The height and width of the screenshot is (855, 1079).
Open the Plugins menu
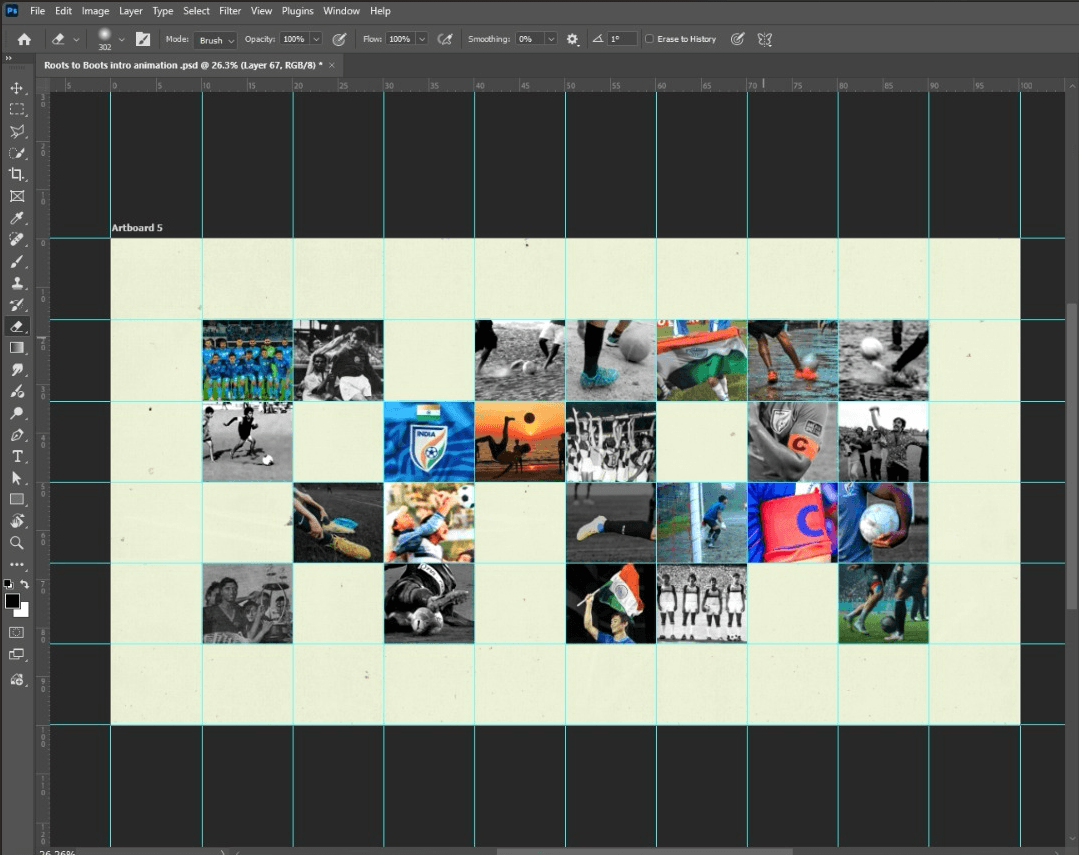[x=297, y=11]
